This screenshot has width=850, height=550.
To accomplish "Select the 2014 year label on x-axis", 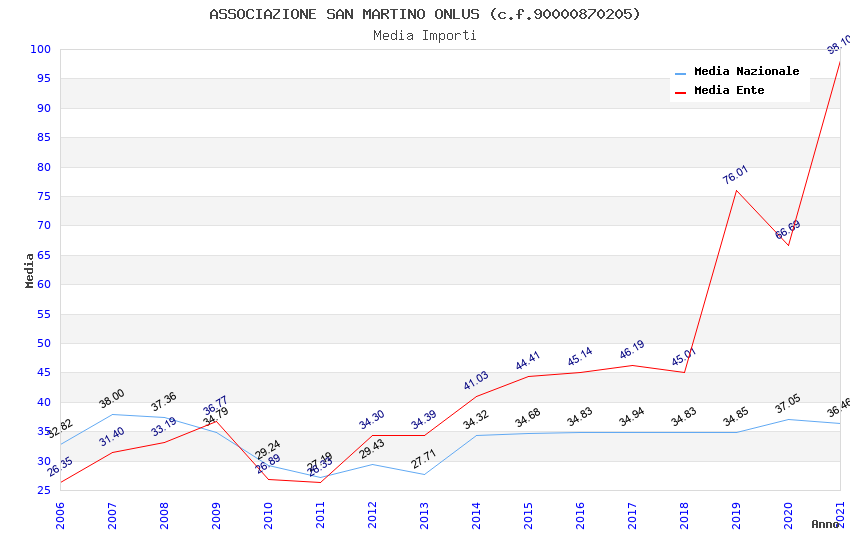I will click(476, 515).
